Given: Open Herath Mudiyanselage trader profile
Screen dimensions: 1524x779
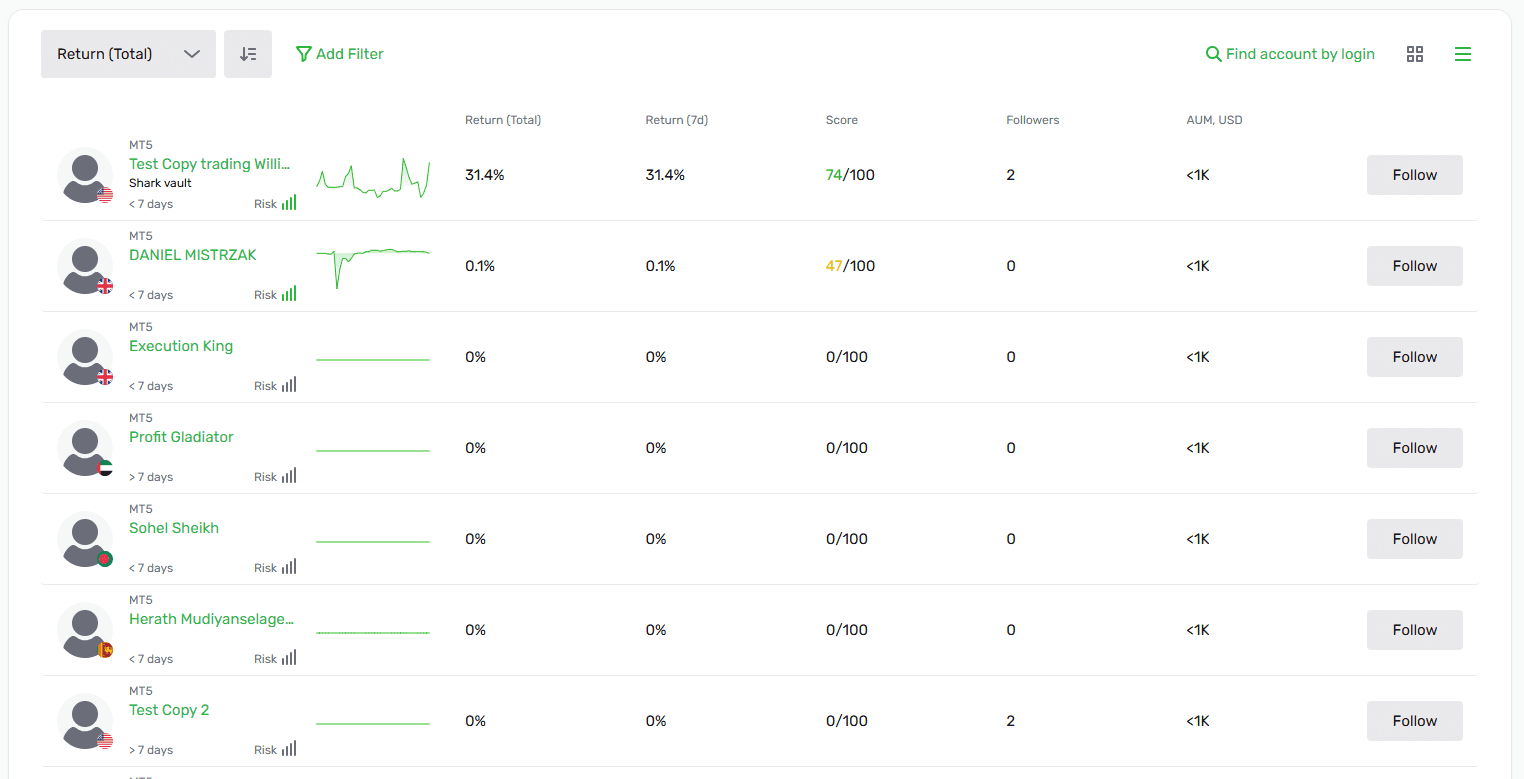Looking at the screenshot, I should click(x=211, y=619).
